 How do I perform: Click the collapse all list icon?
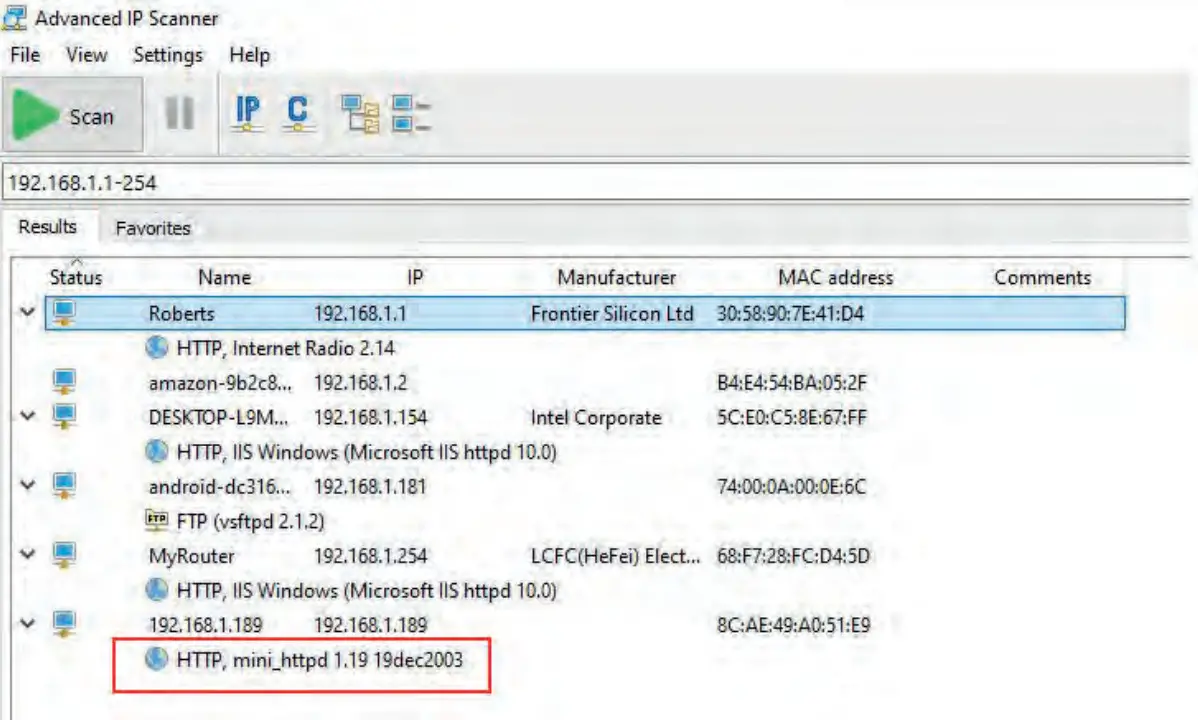click(x=411, y=114)
